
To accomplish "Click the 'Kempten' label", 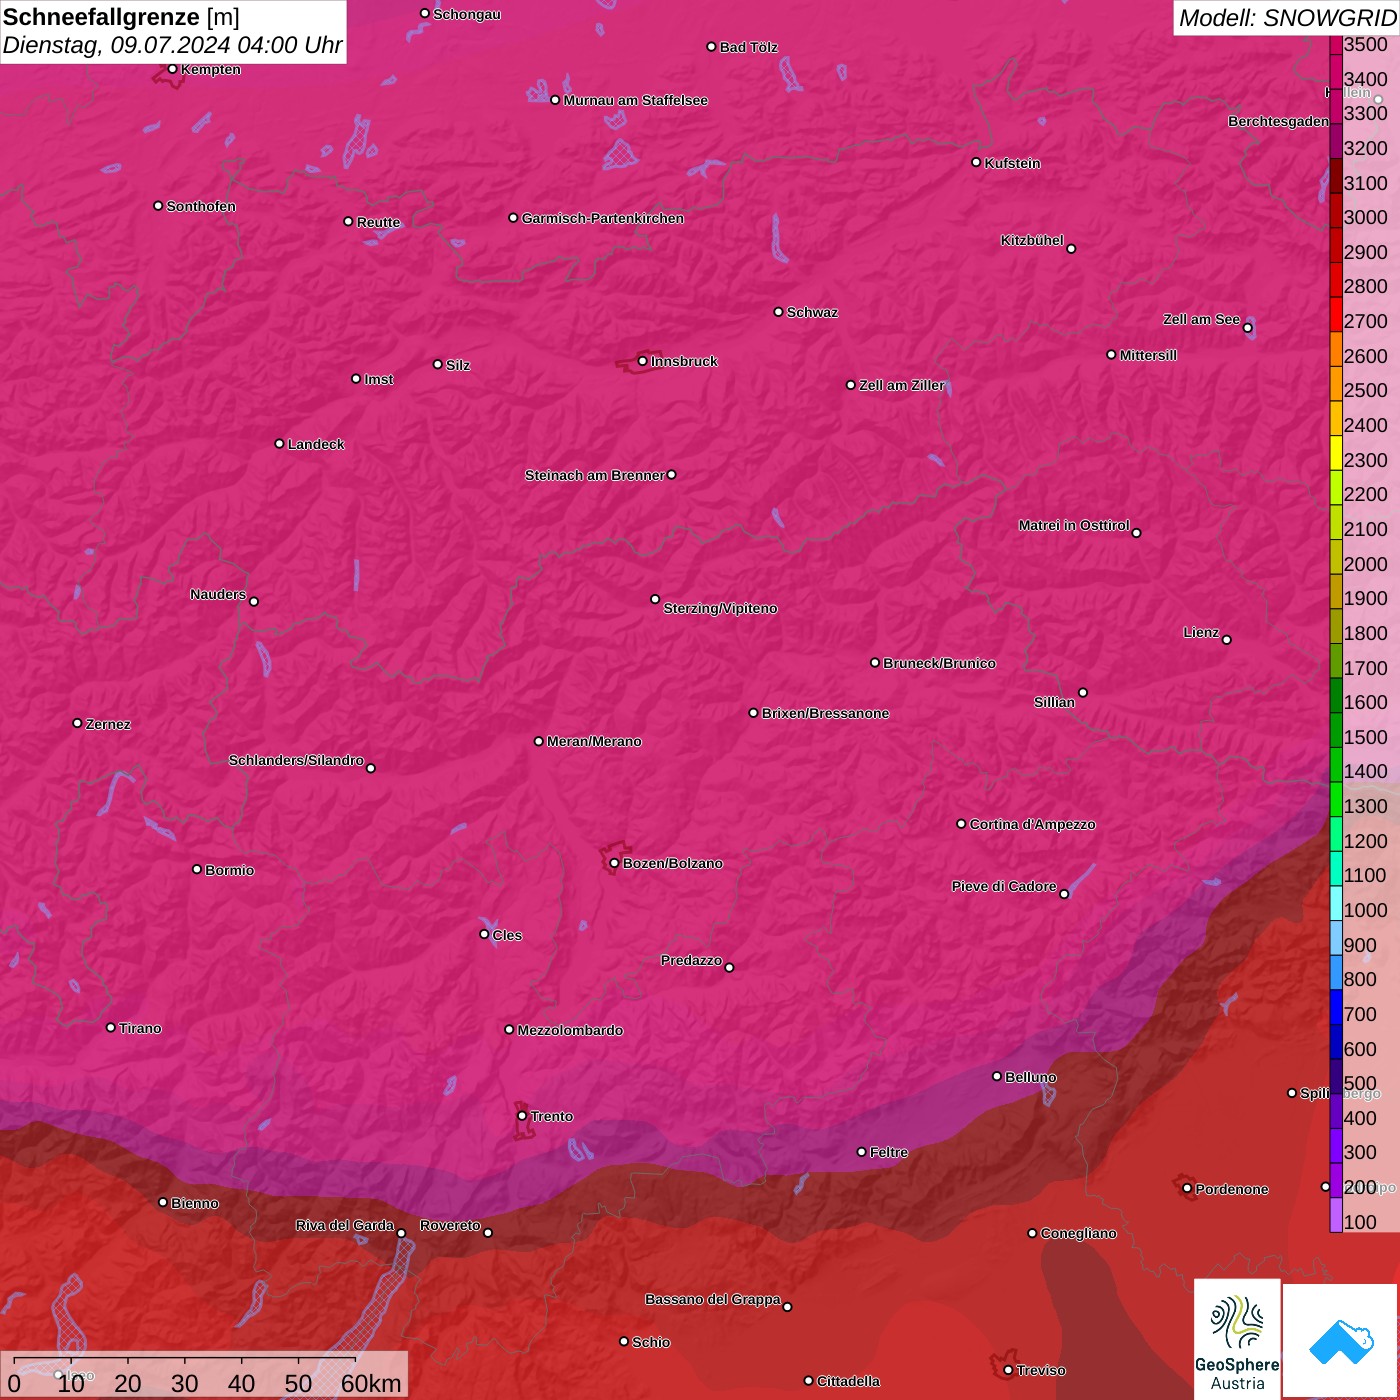I will [x=210, y=69].
